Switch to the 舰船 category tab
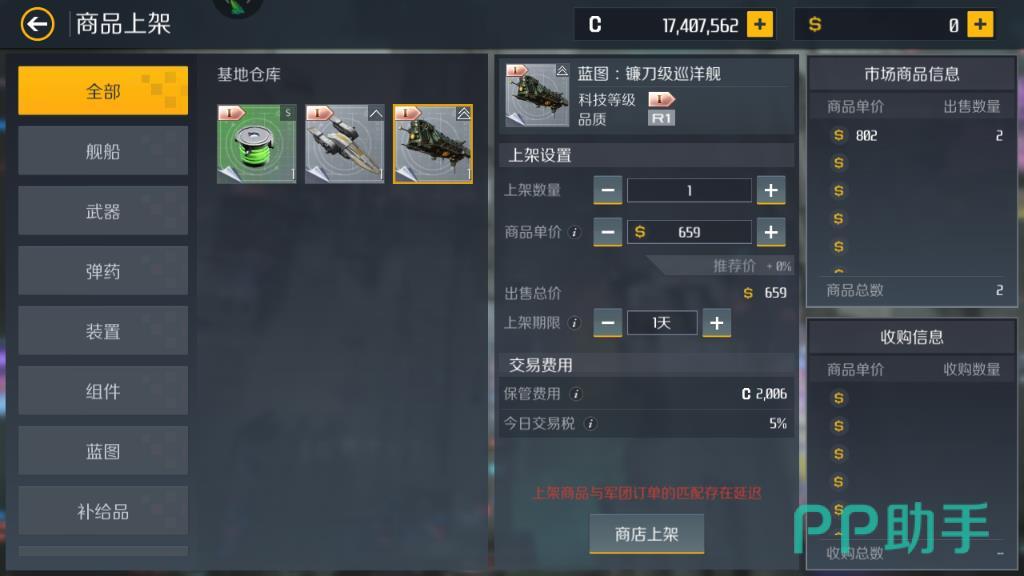The width and height of the screenshot is (1024, 576). (103, 151)
